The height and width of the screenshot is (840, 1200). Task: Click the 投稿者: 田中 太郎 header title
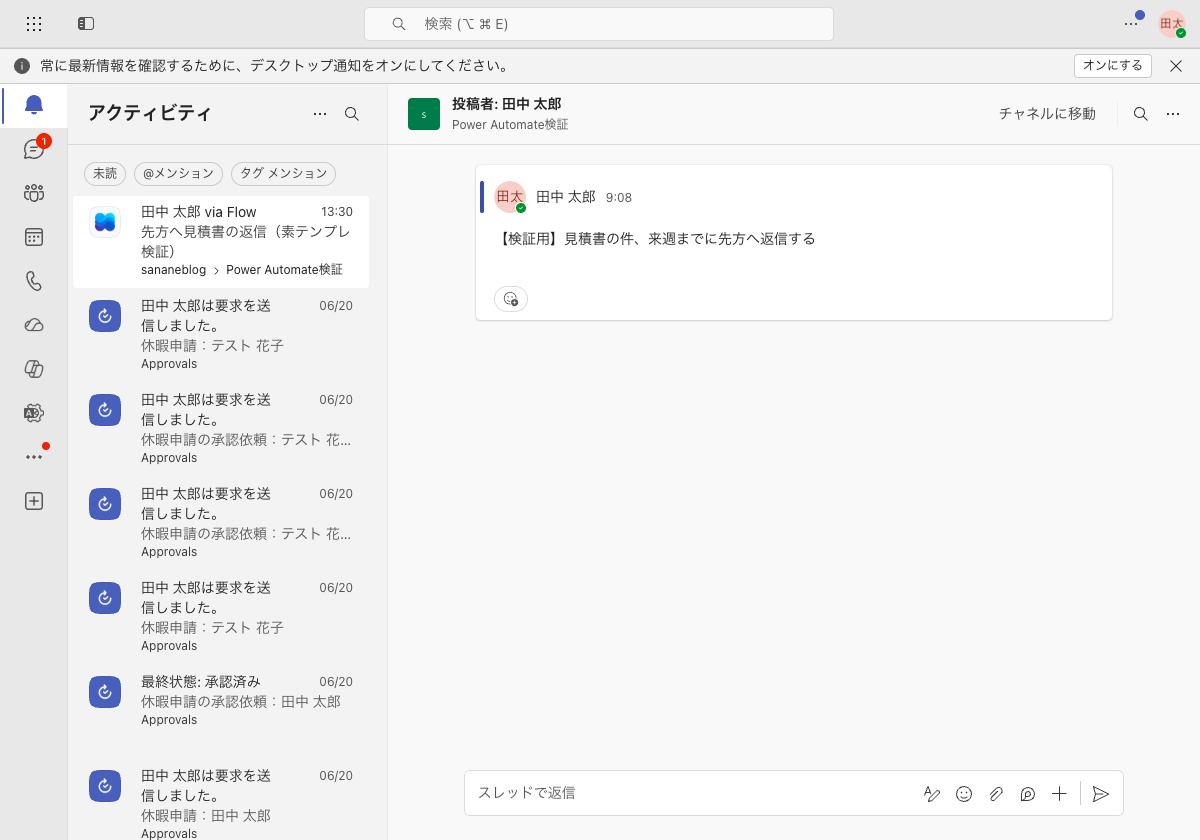[x=507, y=104]
